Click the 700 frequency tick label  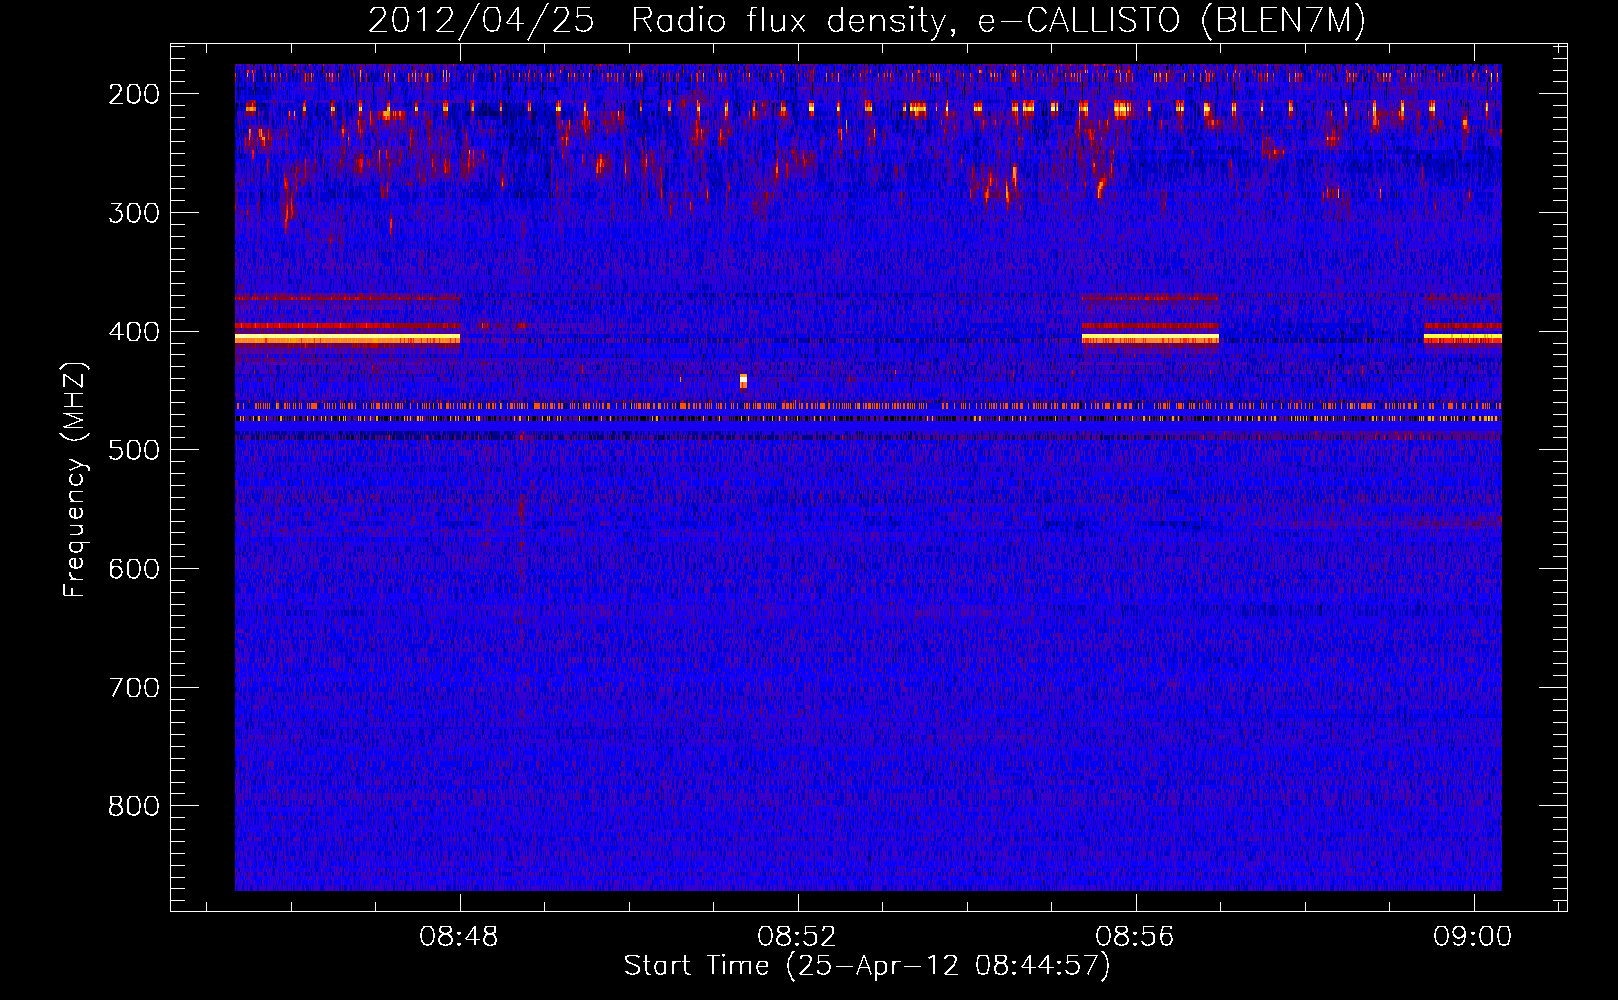(134, 688)
